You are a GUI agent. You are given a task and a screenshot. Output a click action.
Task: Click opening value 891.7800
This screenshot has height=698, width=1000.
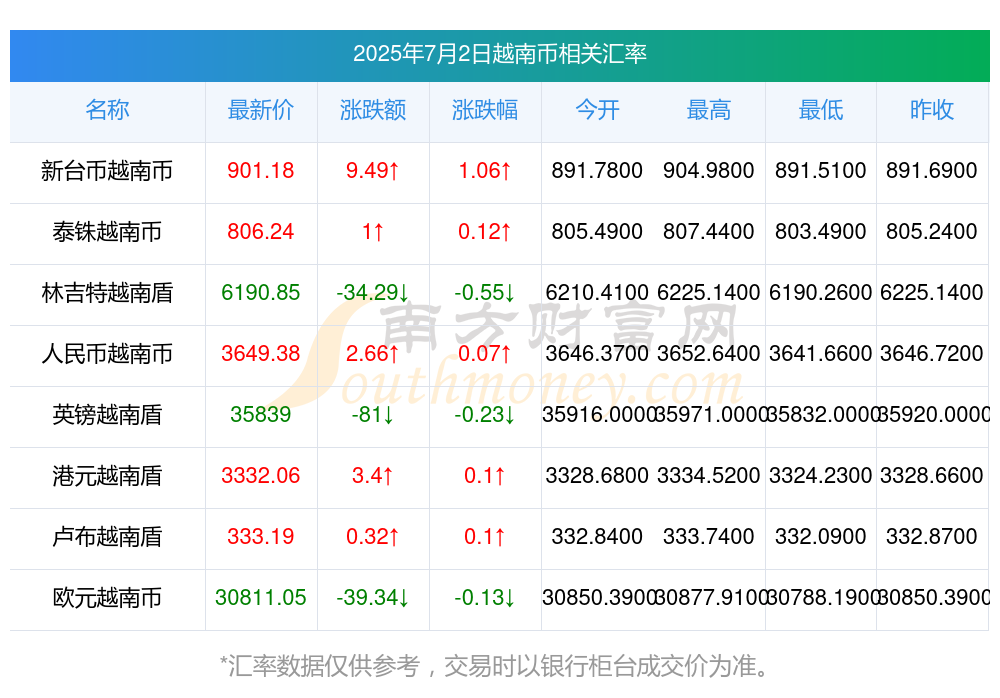(x=597, y=171)
